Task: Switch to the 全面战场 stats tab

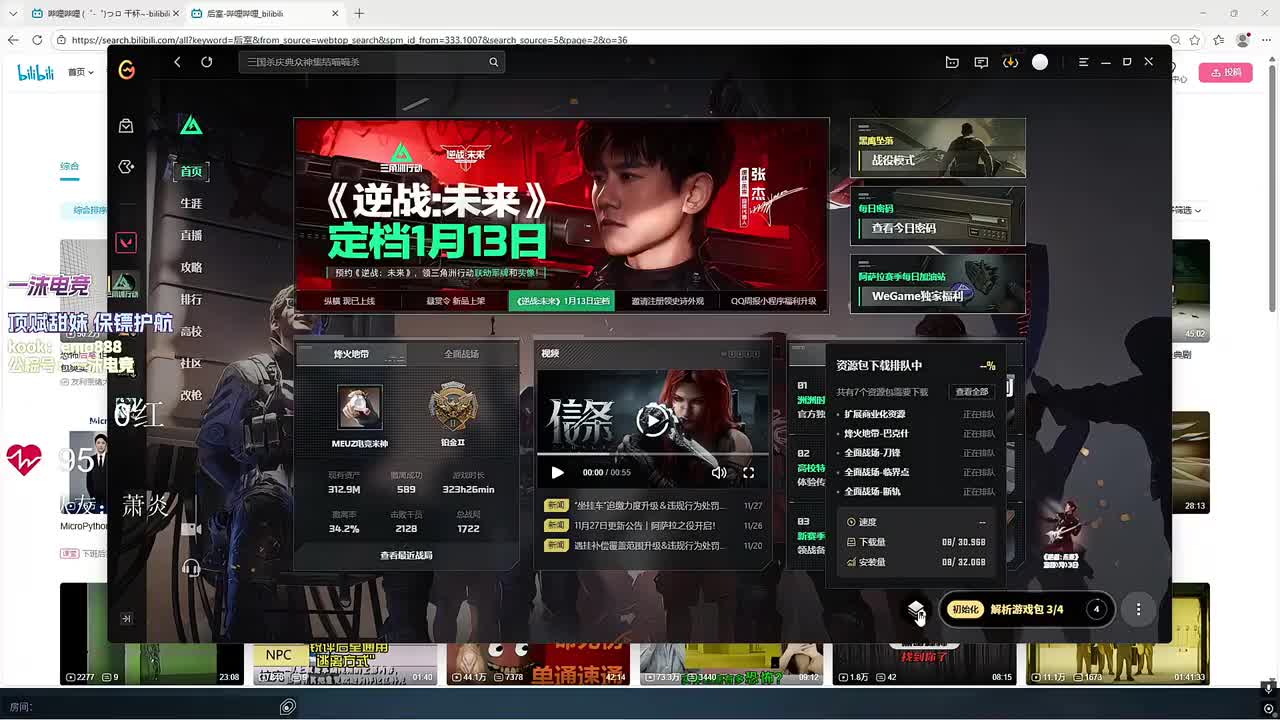Action: [x=461, y=354]
